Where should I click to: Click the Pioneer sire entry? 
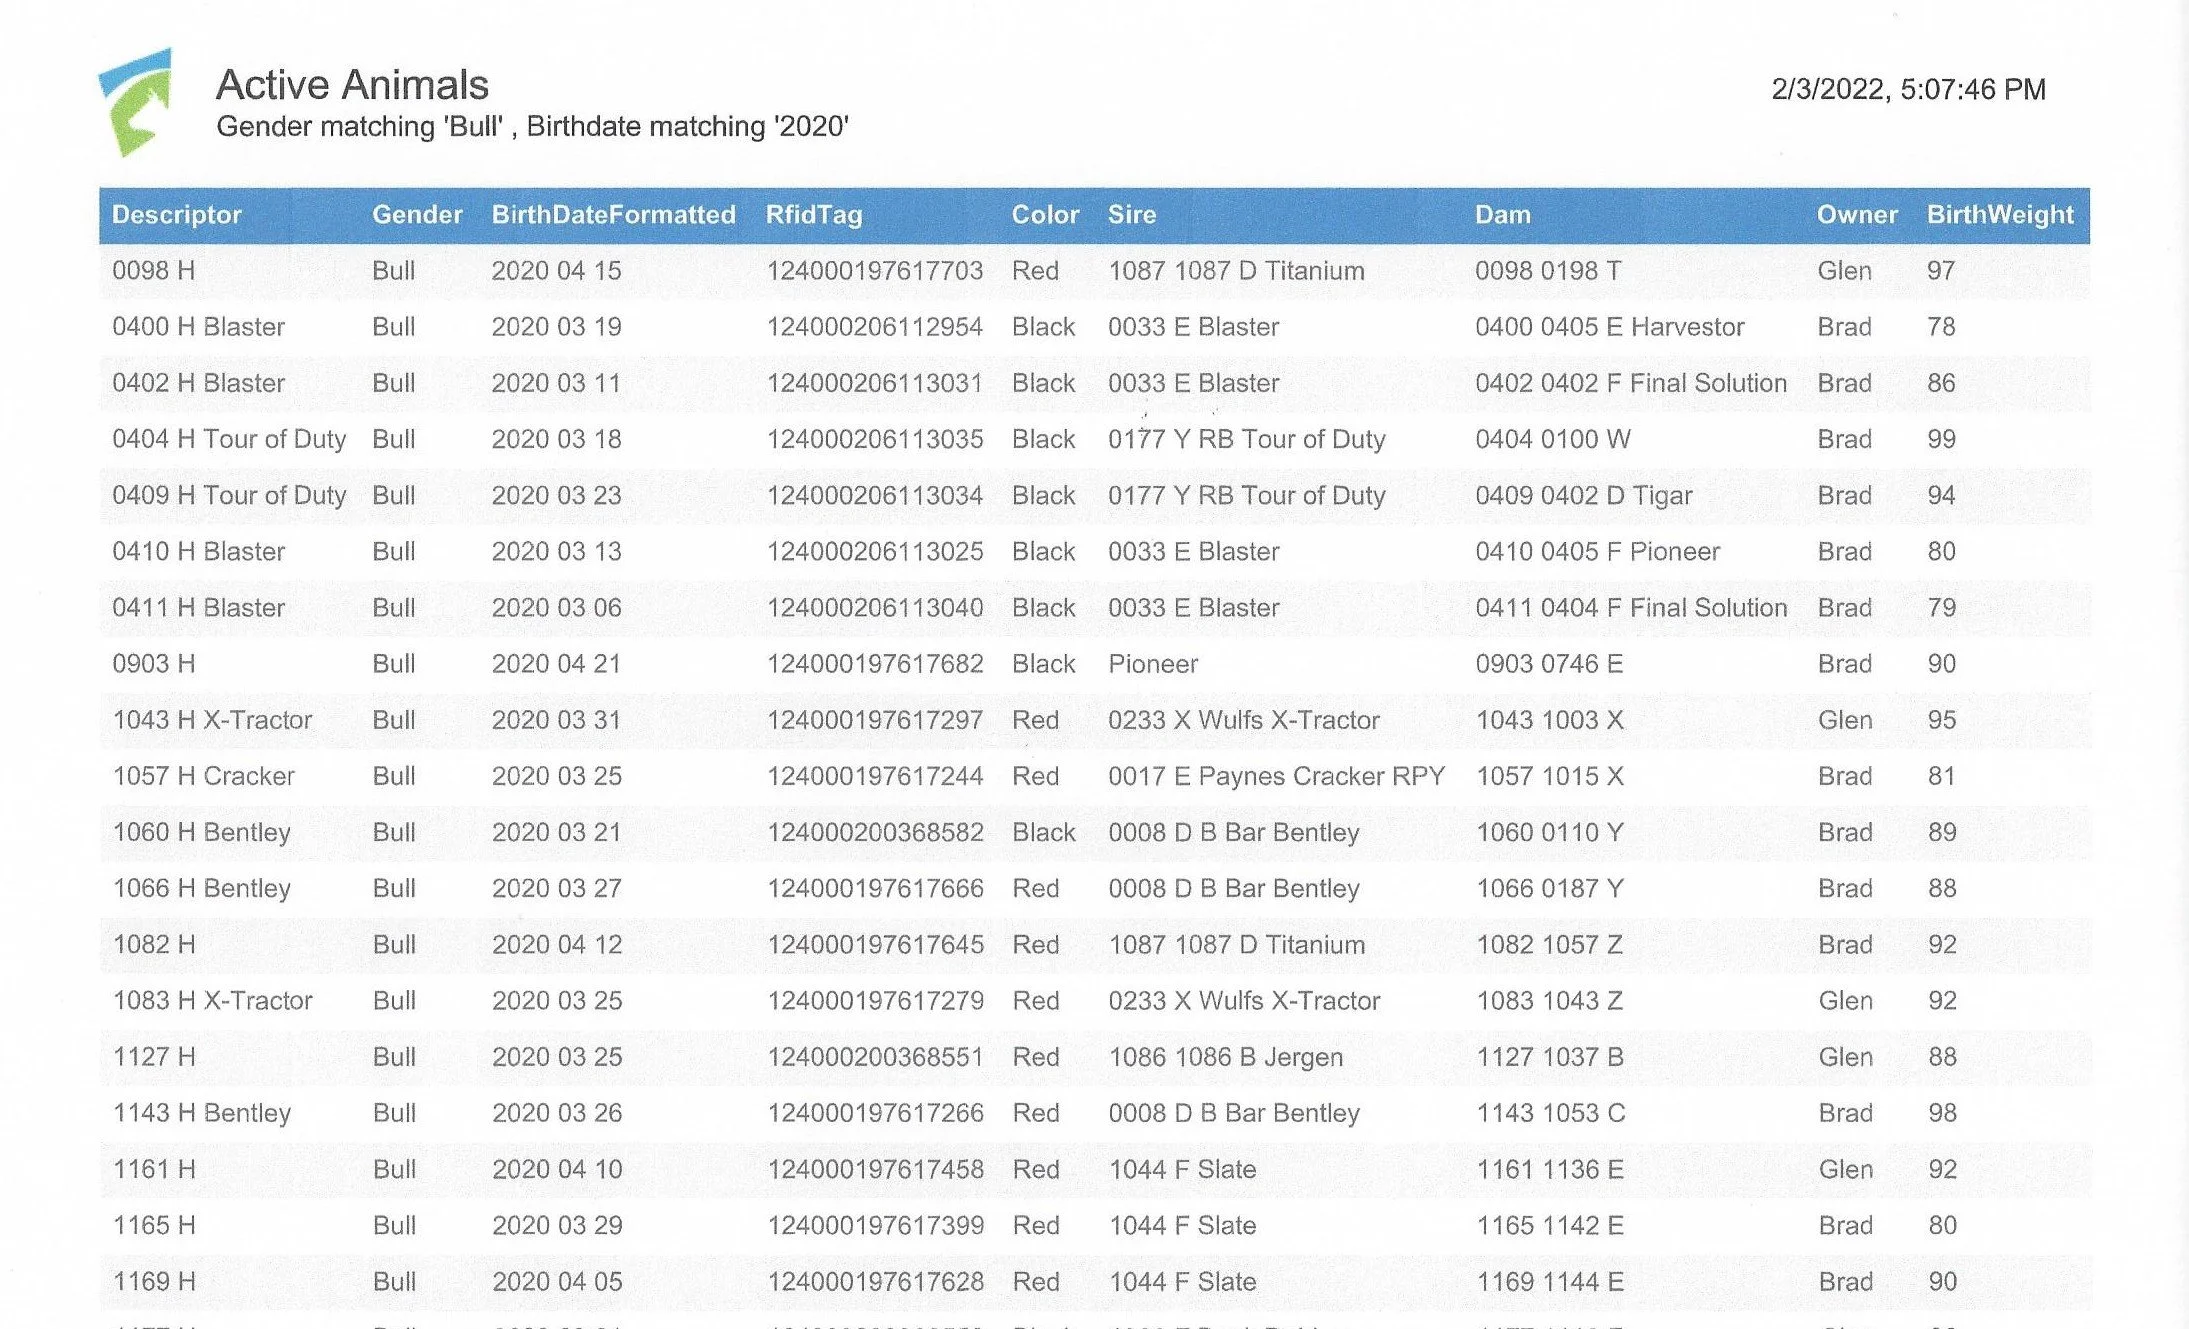click(x=1152, y=664)
